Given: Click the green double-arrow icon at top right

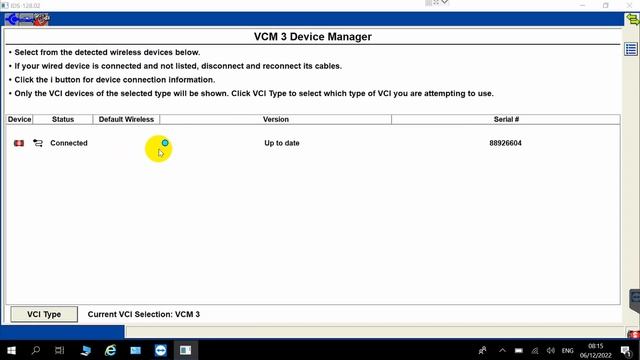Looking at the screenshot, I should tap(633, 19).
